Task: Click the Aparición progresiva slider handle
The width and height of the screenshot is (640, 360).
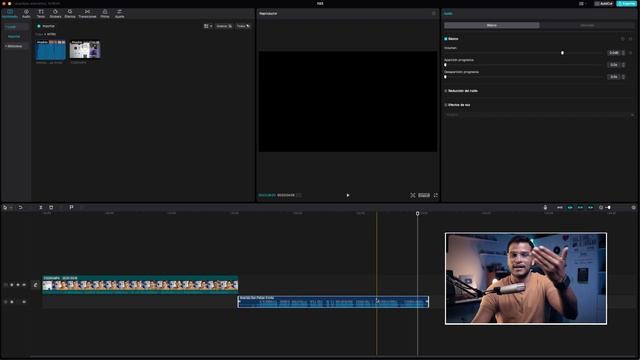Action: pyautogui.click(x=445, y=65)
